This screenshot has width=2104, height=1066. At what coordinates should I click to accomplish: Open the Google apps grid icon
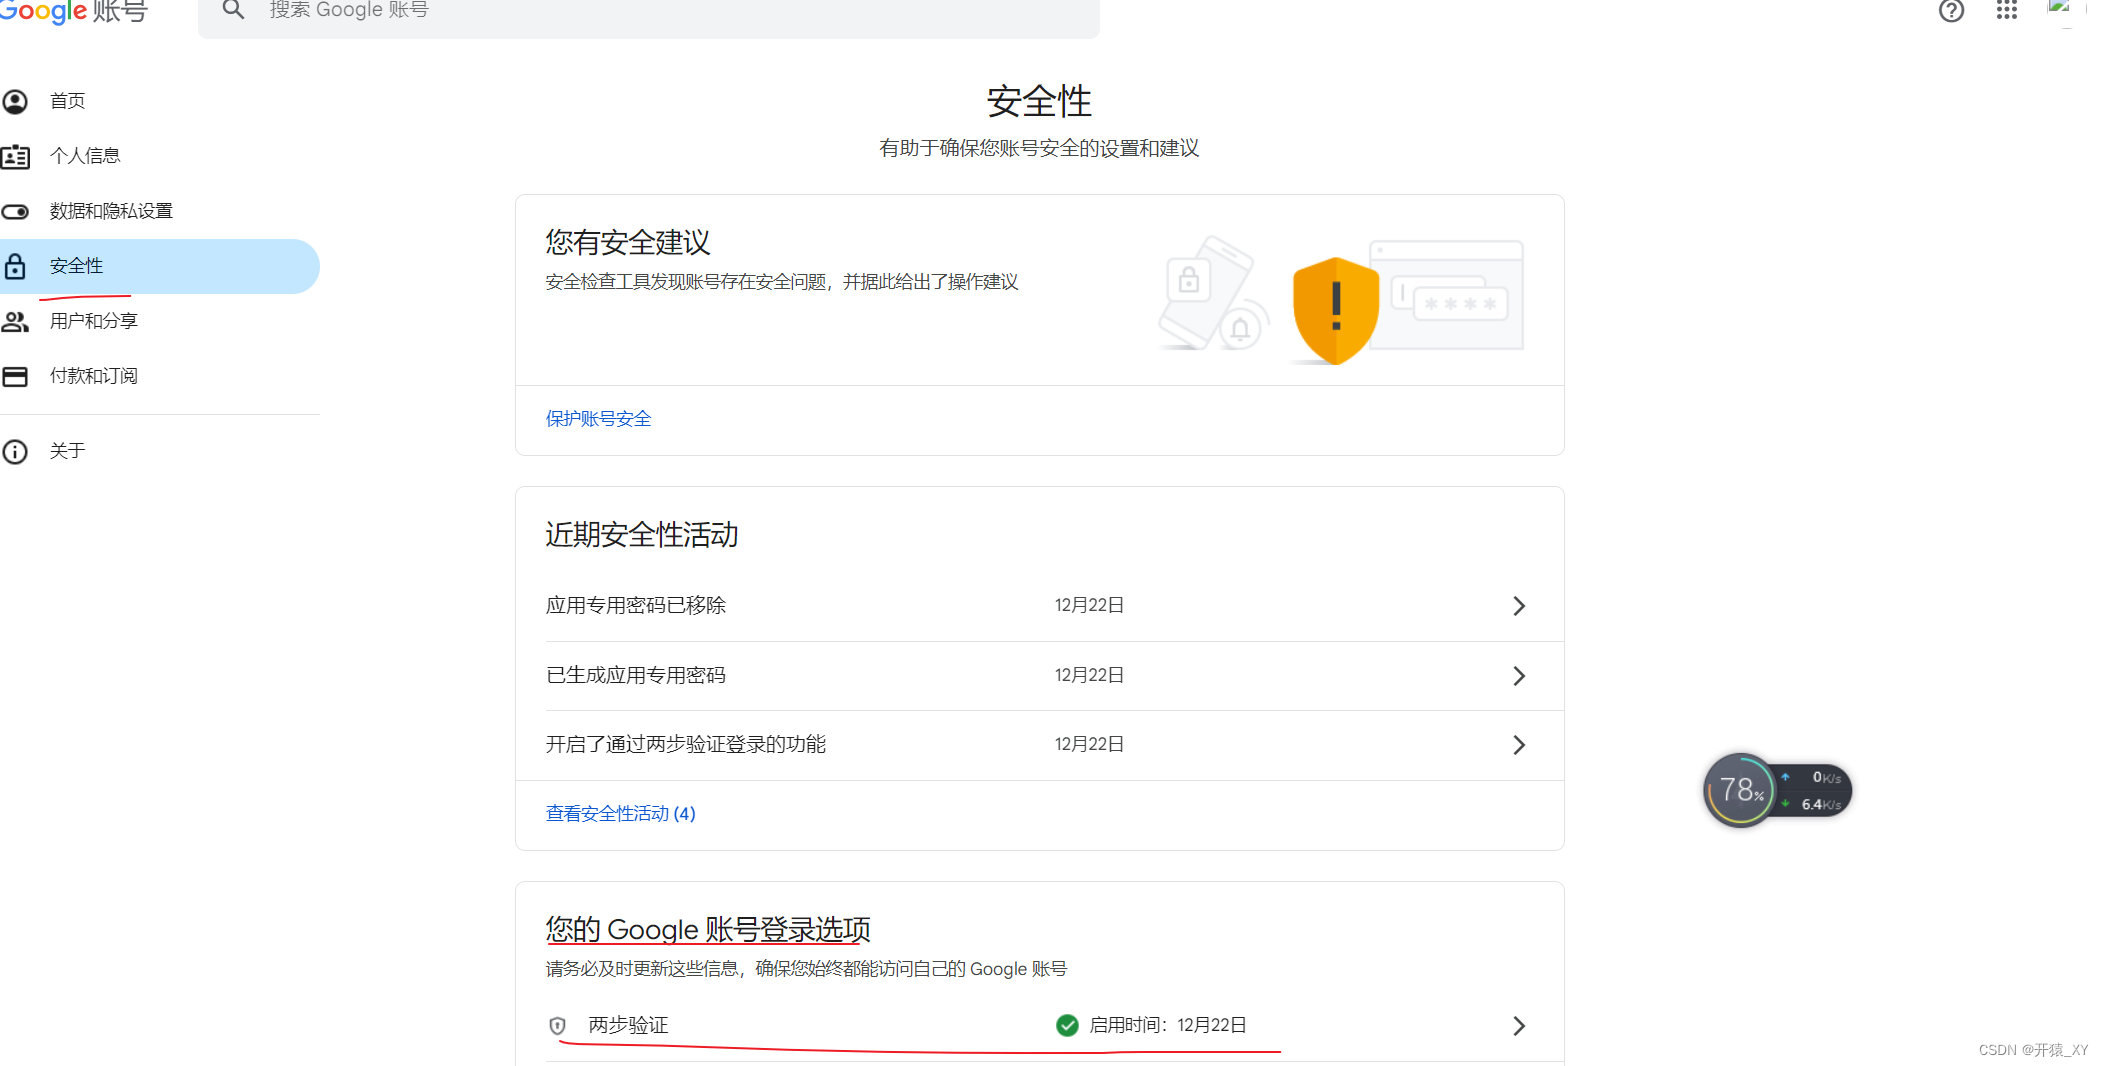pos(2006,10)
